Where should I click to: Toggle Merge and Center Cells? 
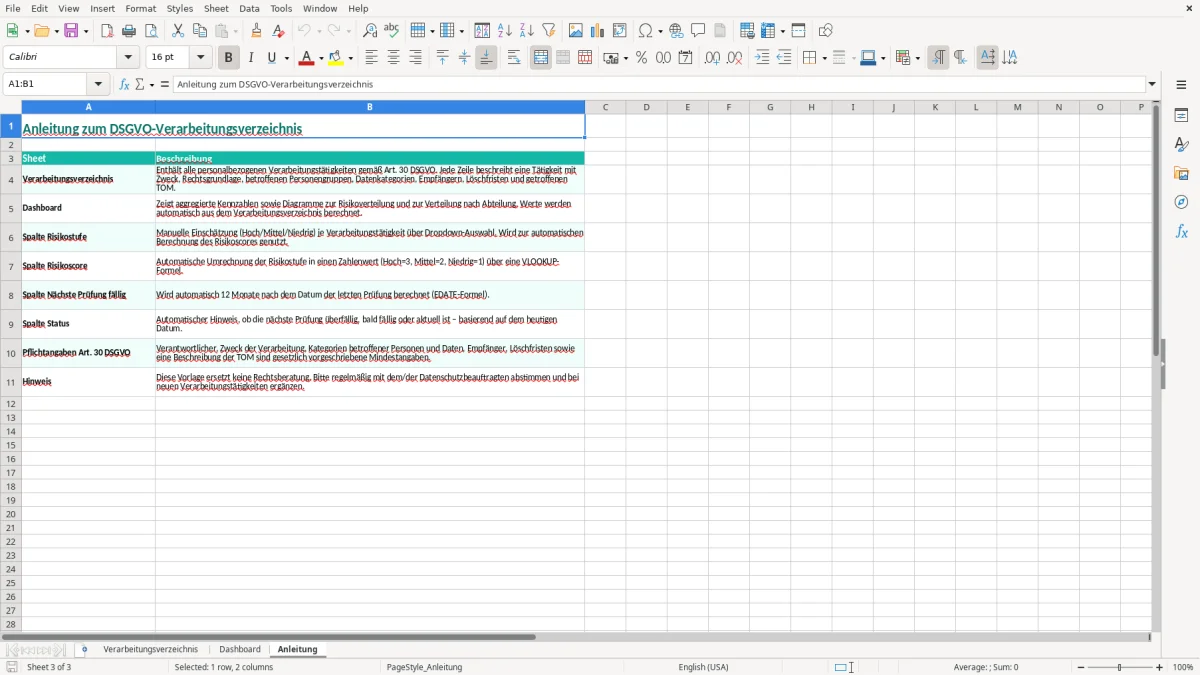(541, 58)
